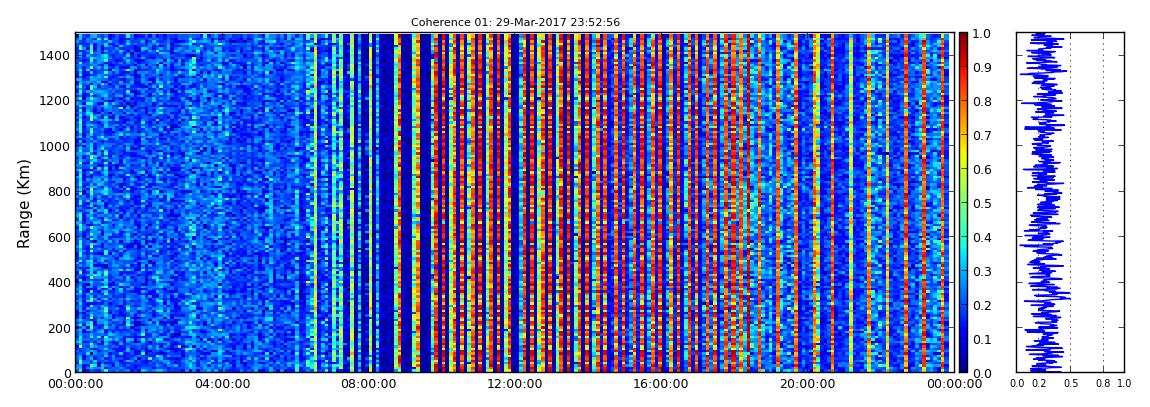Viewport: 1150px width, 407px height.
Task: Click the 0.2 label under profile plot
Action: [x=1038, y=384]
